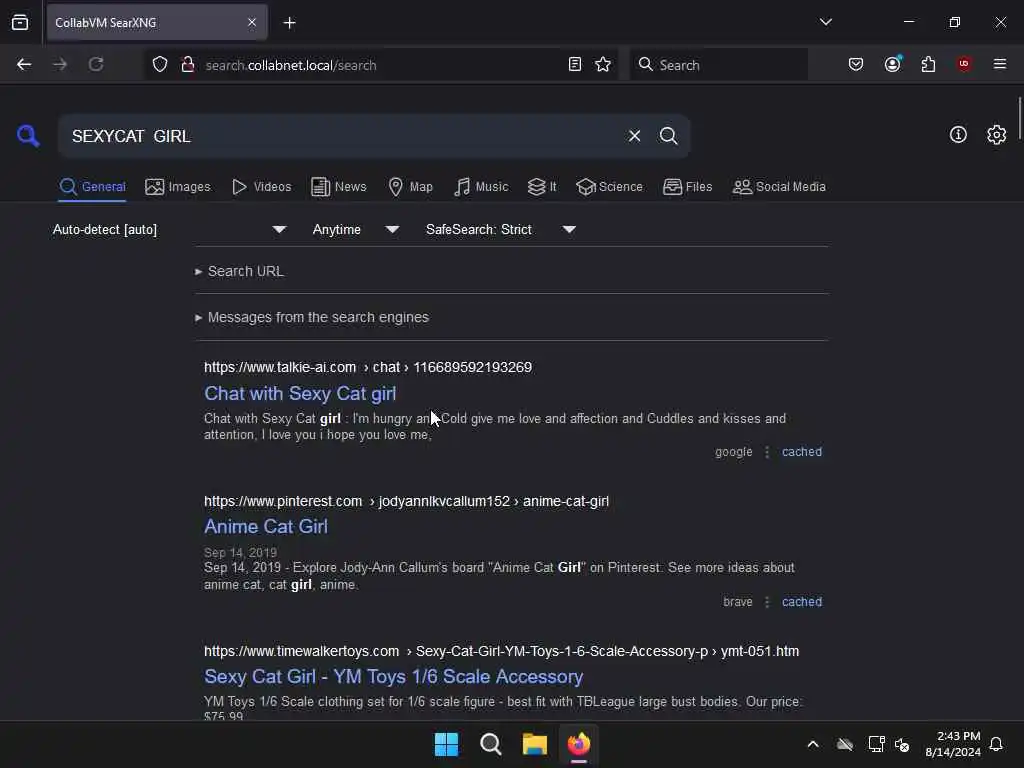Switch to Map category tab
The height and width of the screenshot is (768, 1024).
click(x=410, y=187)
